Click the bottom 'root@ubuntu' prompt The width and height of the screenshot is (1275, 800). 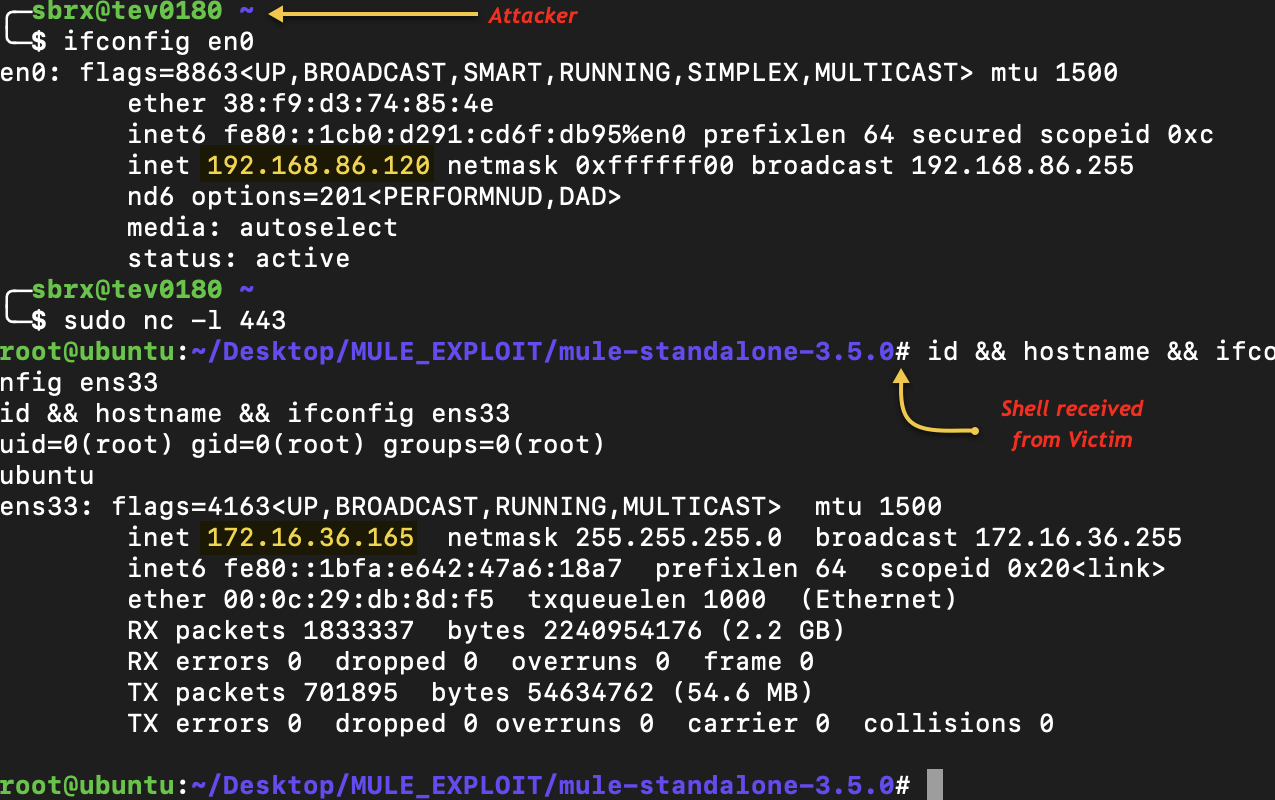[87, 786]
